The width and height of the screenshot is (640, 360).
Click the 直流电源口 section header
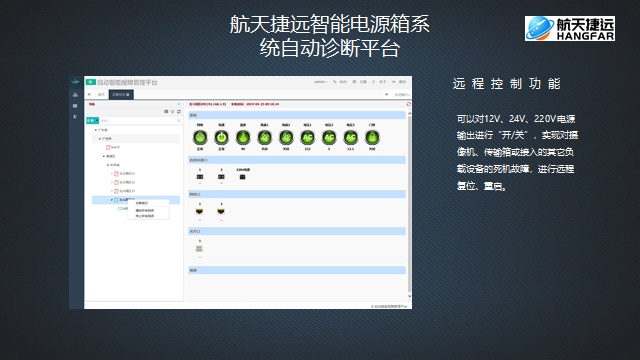click(x=297, y=160)
